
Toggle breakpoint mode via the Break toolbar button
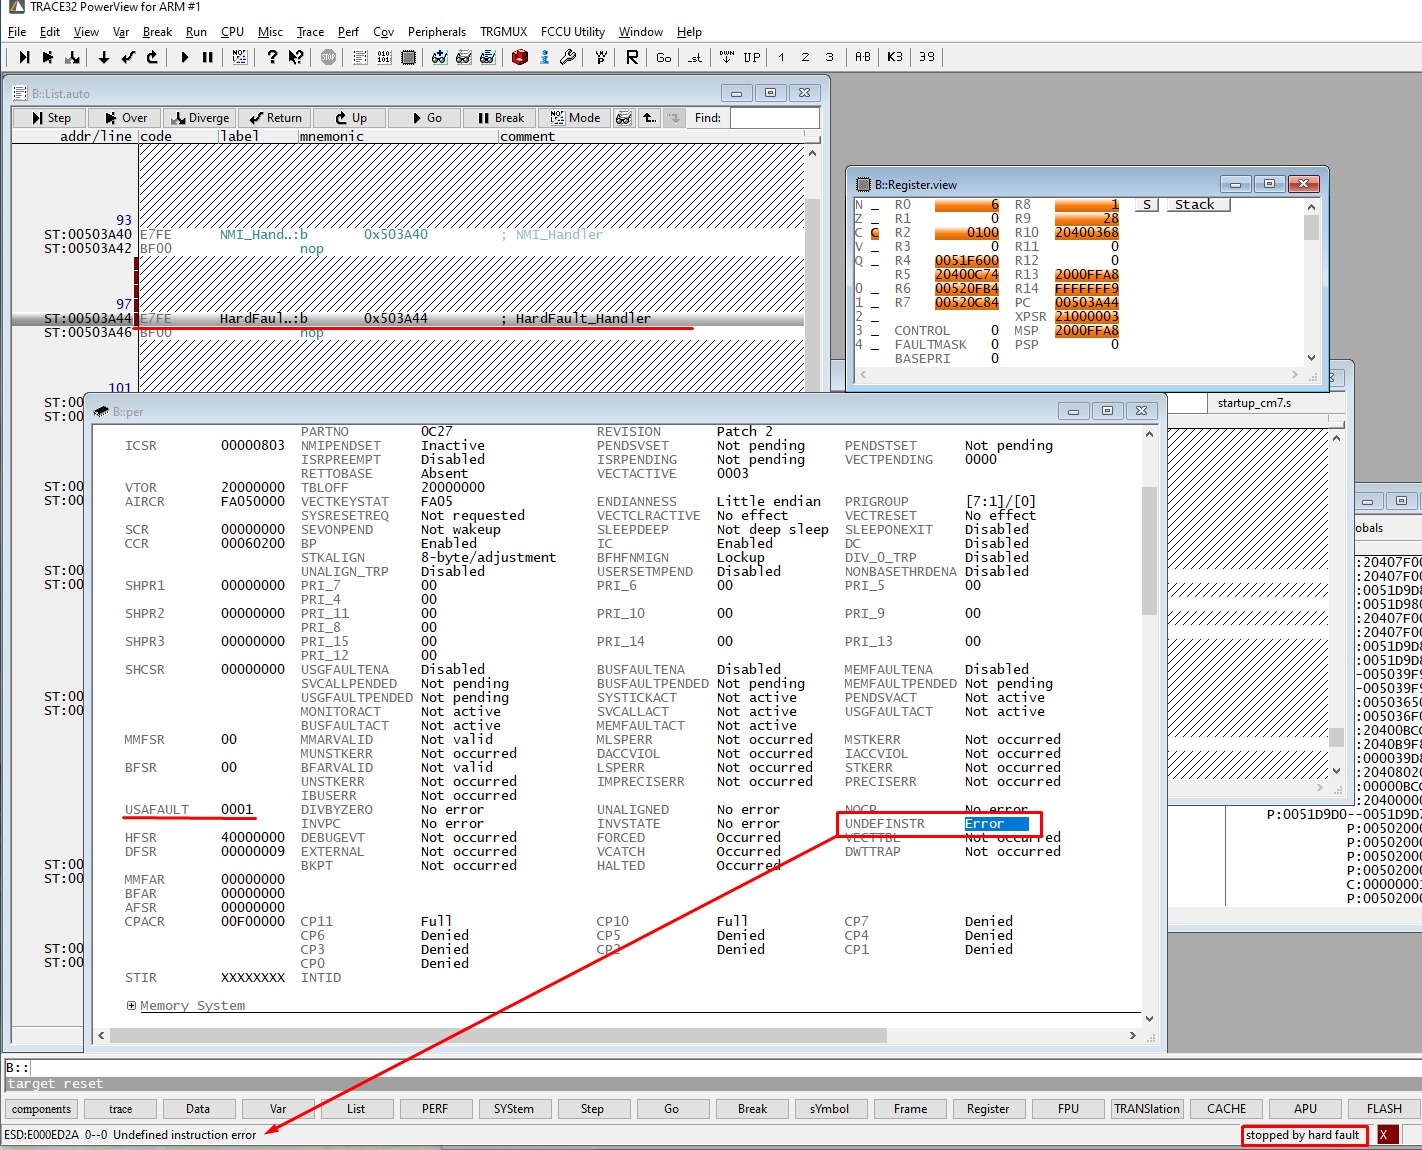pyautogui.click(x=499, y=118)
